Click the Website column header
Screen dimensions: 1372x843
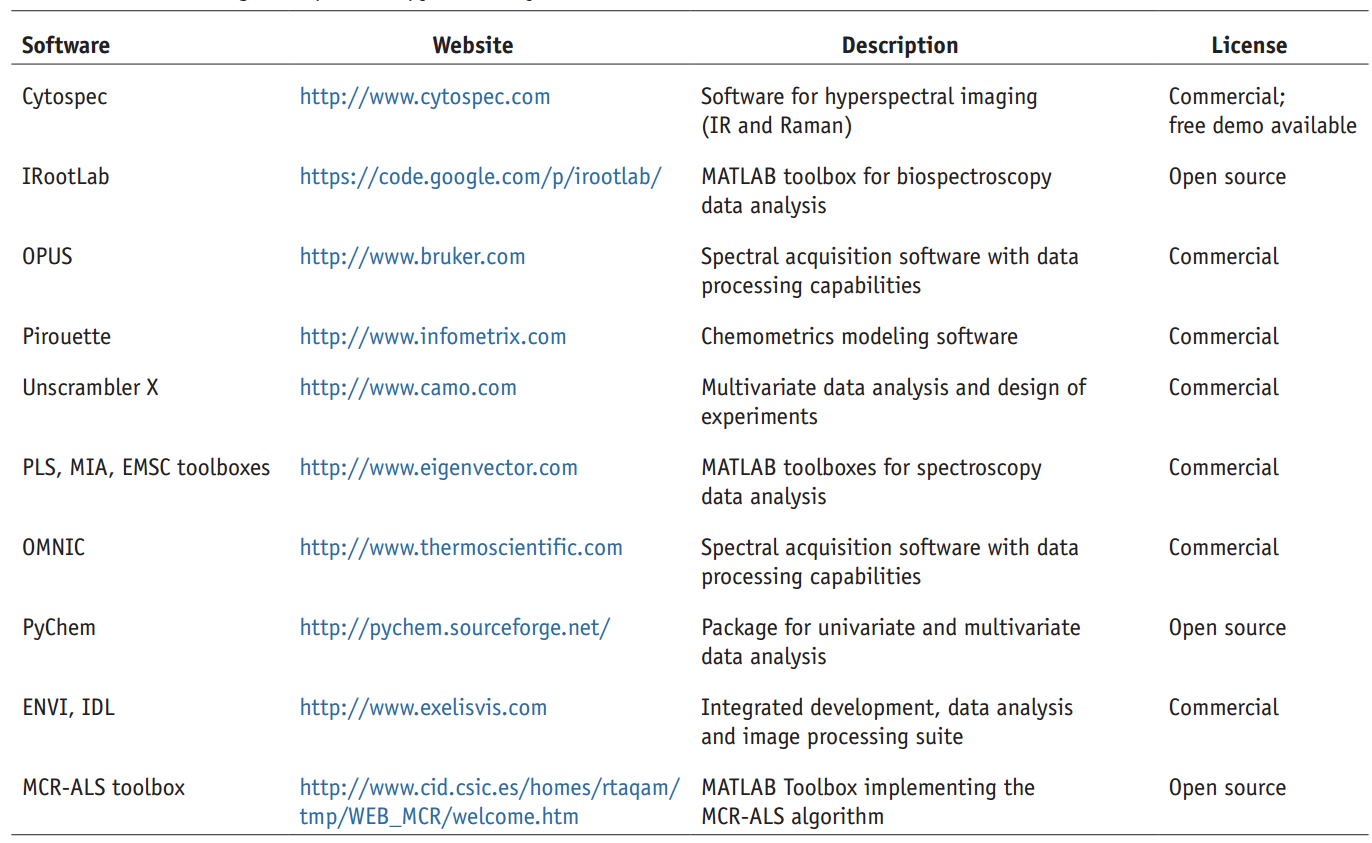[472, 45]
